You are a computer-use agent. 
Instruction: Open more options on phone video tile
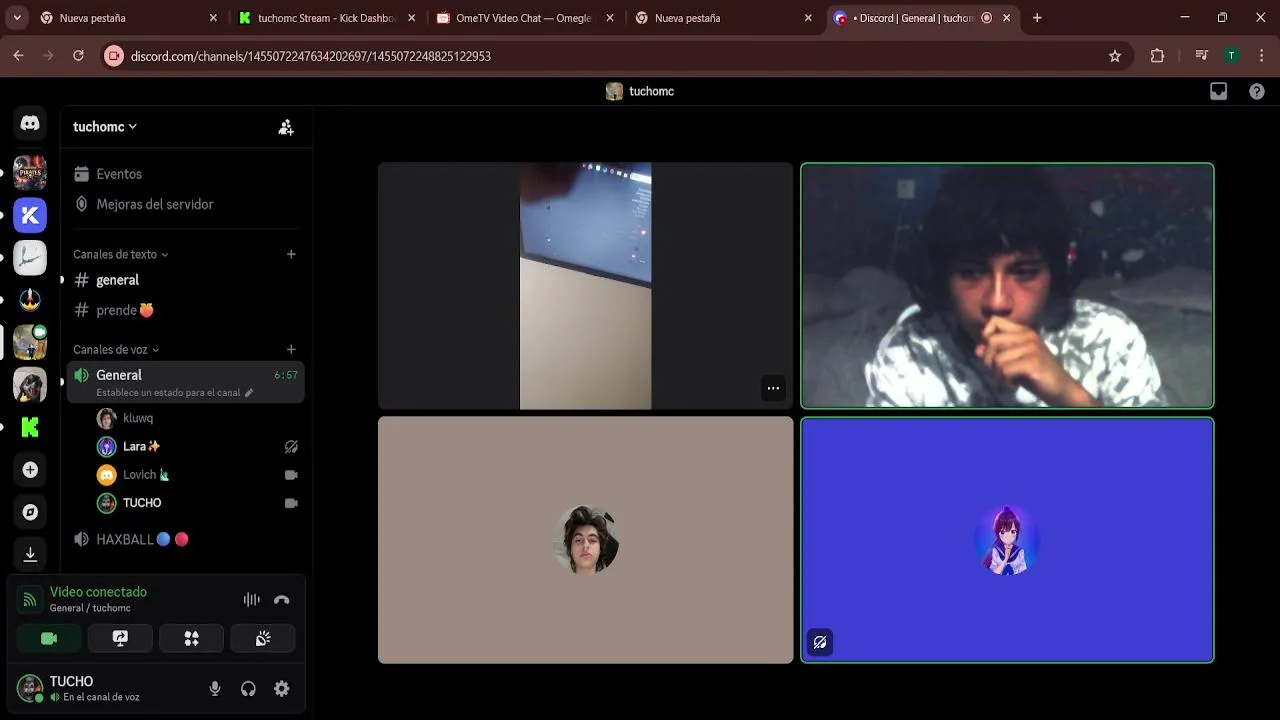point(773,388)
